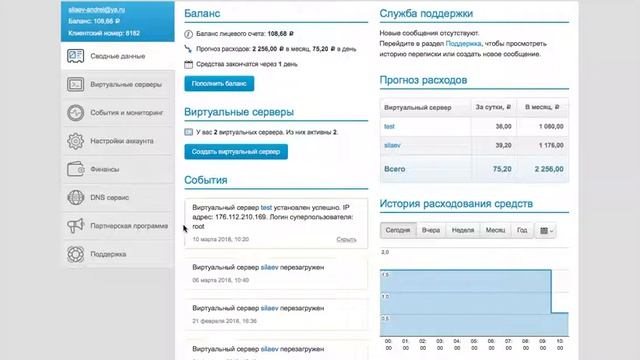Click the Всего row daily total 75,20
The height and width of the screenshot is (360, 640).
[x=502, y=169]
